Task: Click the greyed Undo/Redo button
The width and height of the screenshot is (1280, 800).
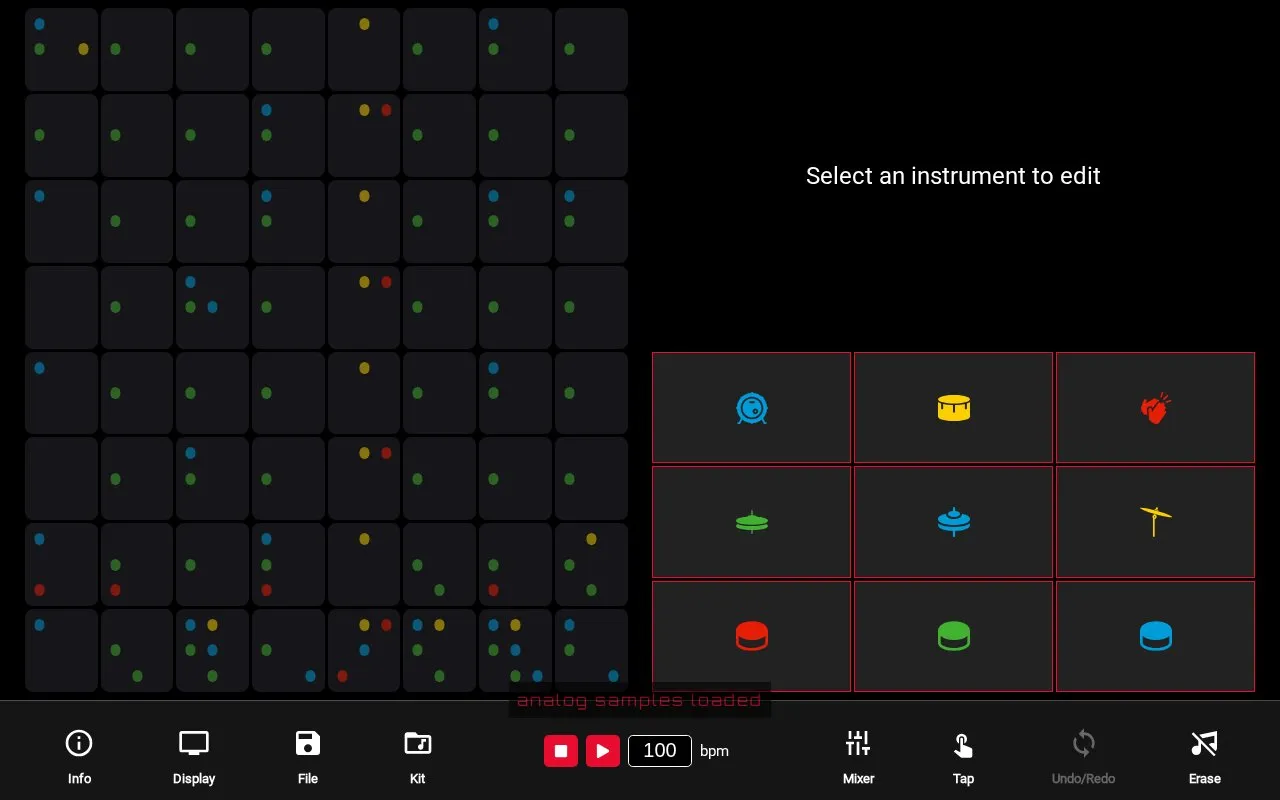Action: (1083, 756)
